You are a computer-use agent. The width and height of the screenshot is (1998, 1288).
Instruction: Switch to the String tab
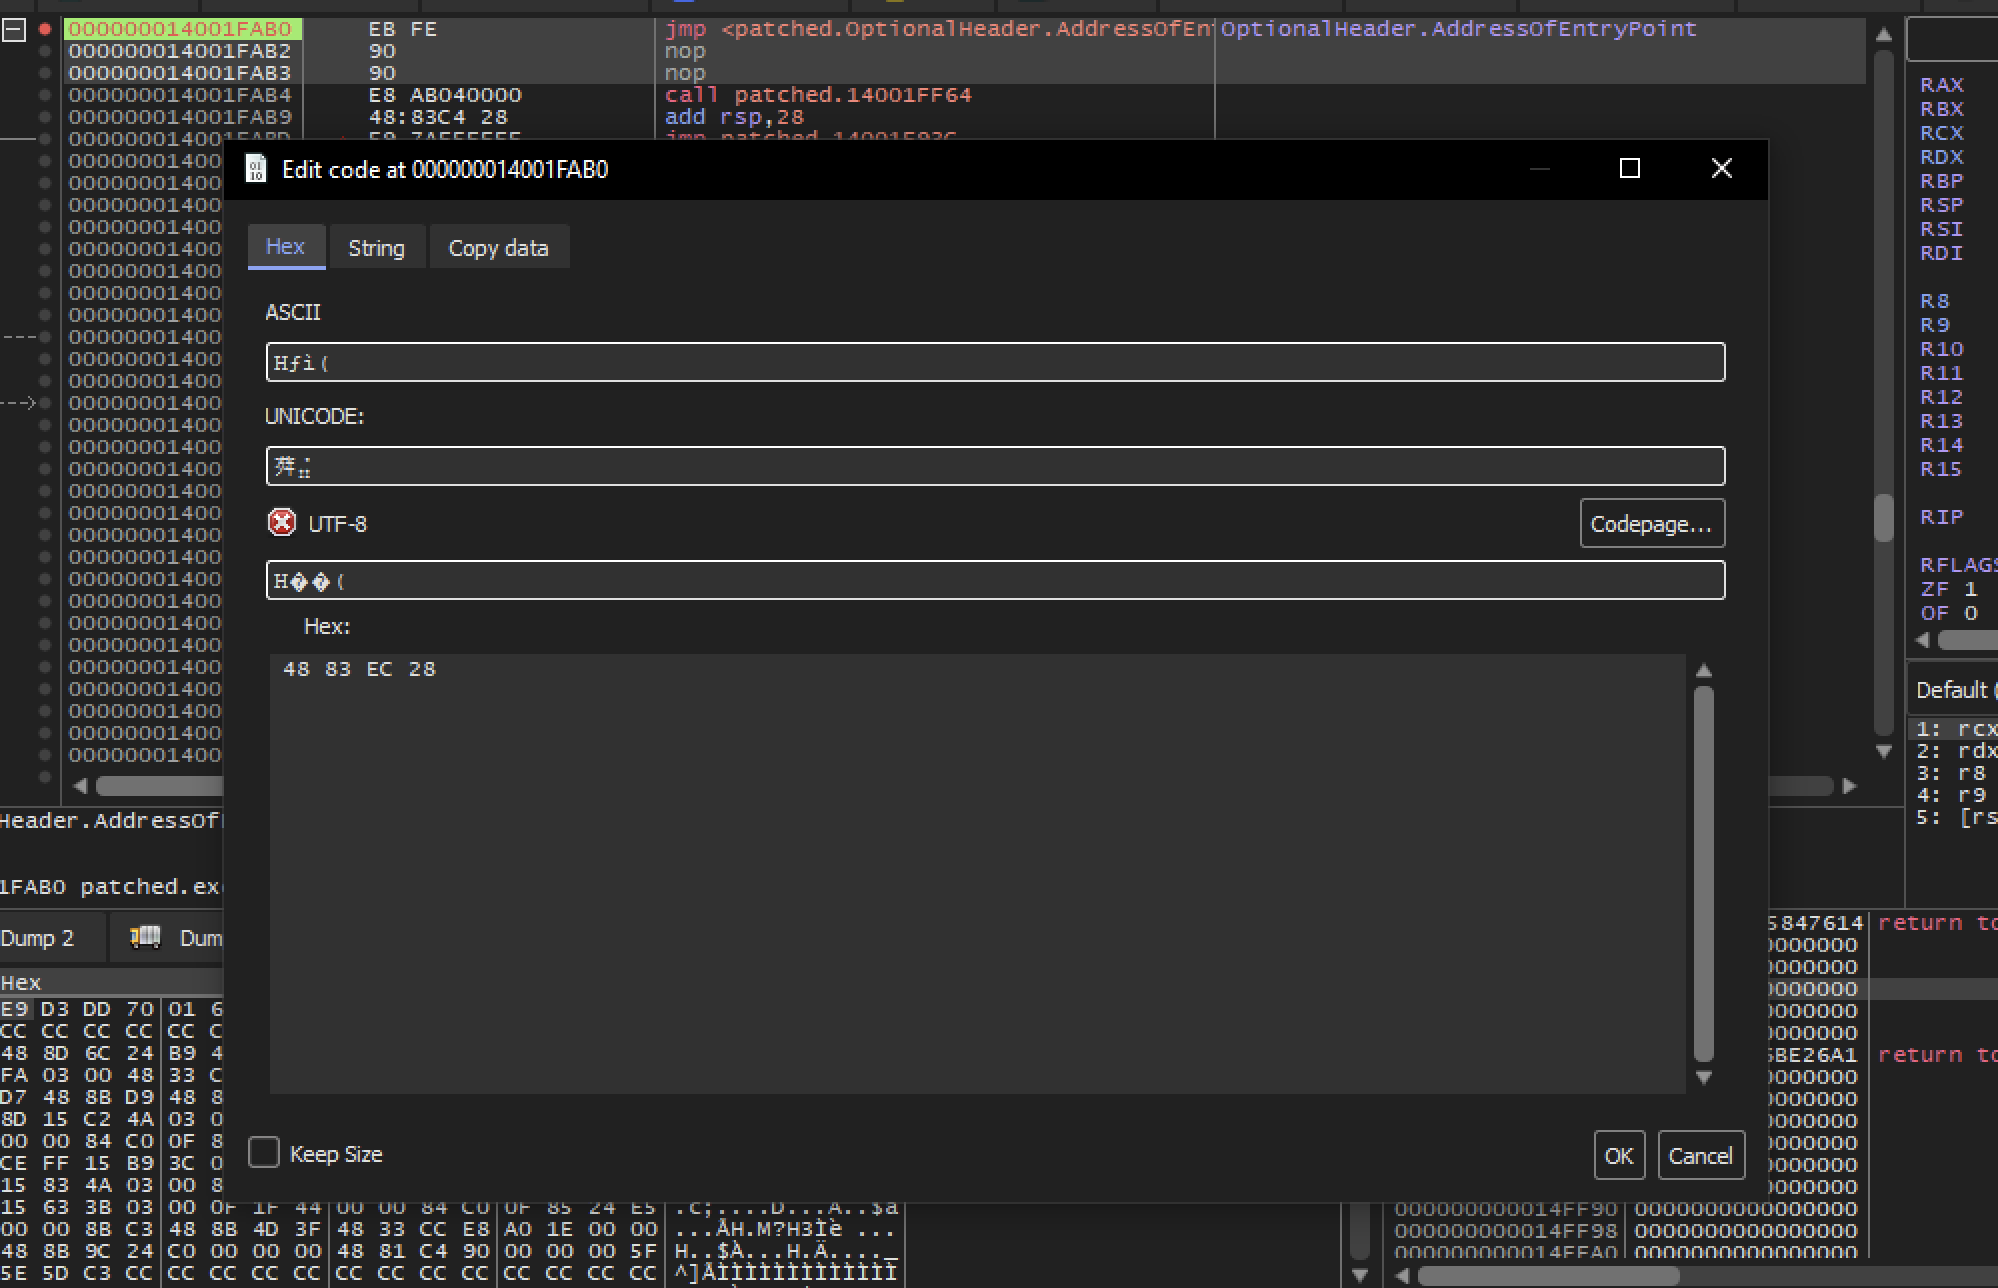pos(376,248)
